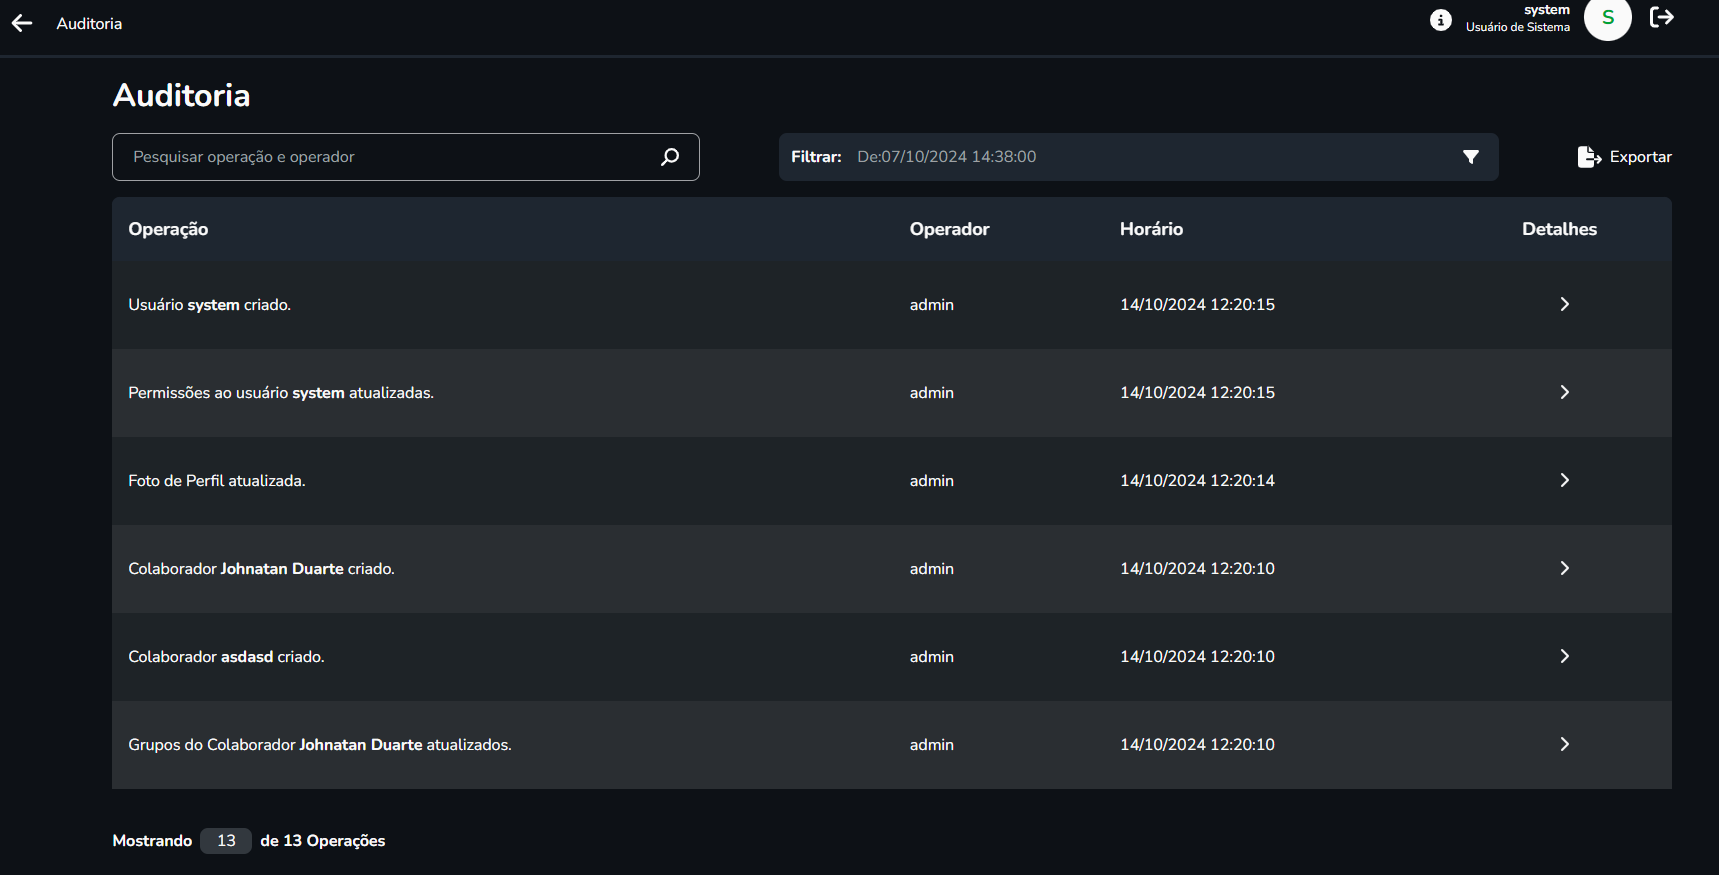Click the Exportar file icon

tap(1588, 157)
